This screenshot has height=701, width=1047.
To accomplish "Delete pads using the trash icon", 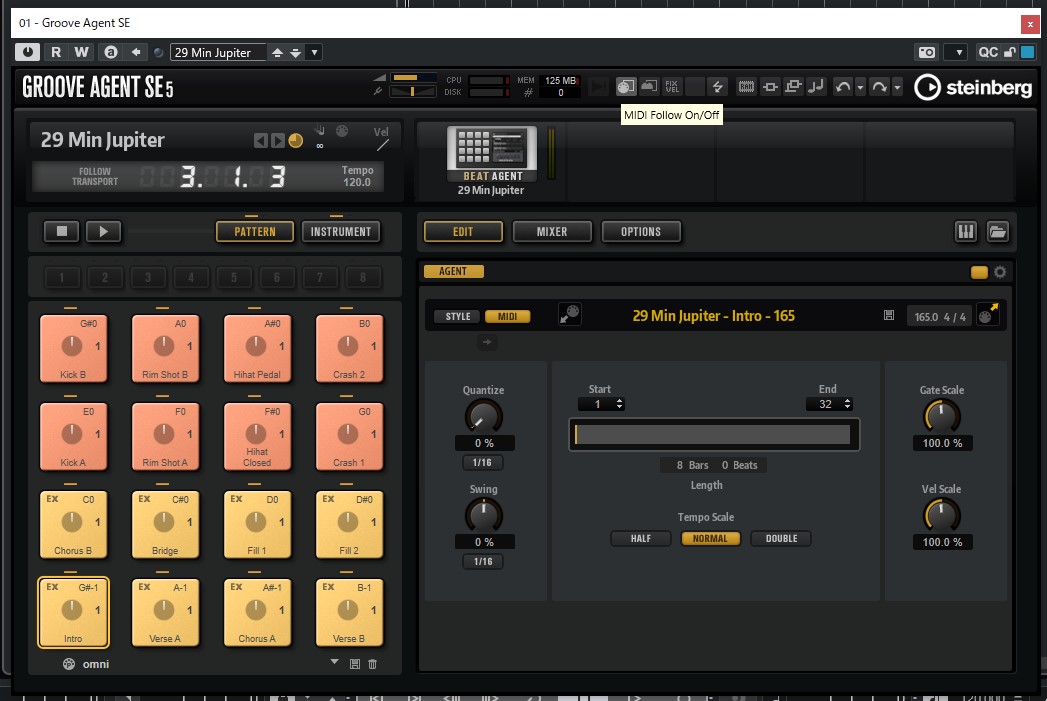I will 373,664.
